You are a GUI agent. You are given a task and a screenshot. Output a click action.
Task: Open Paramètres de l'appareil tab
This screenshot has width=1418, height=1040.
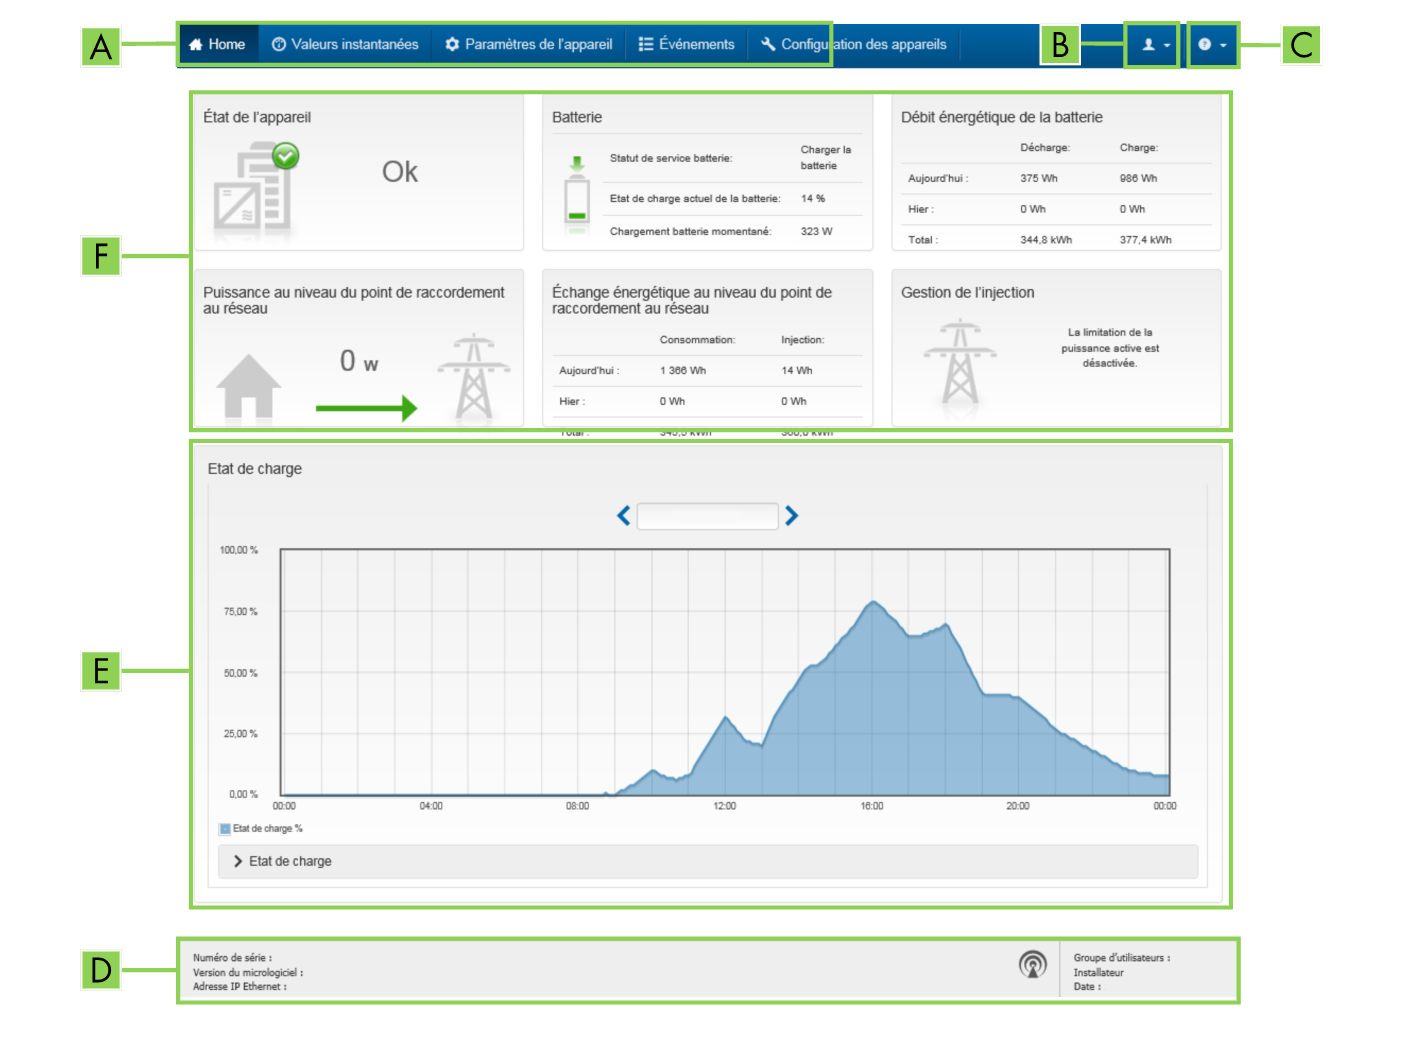point(528,44)
